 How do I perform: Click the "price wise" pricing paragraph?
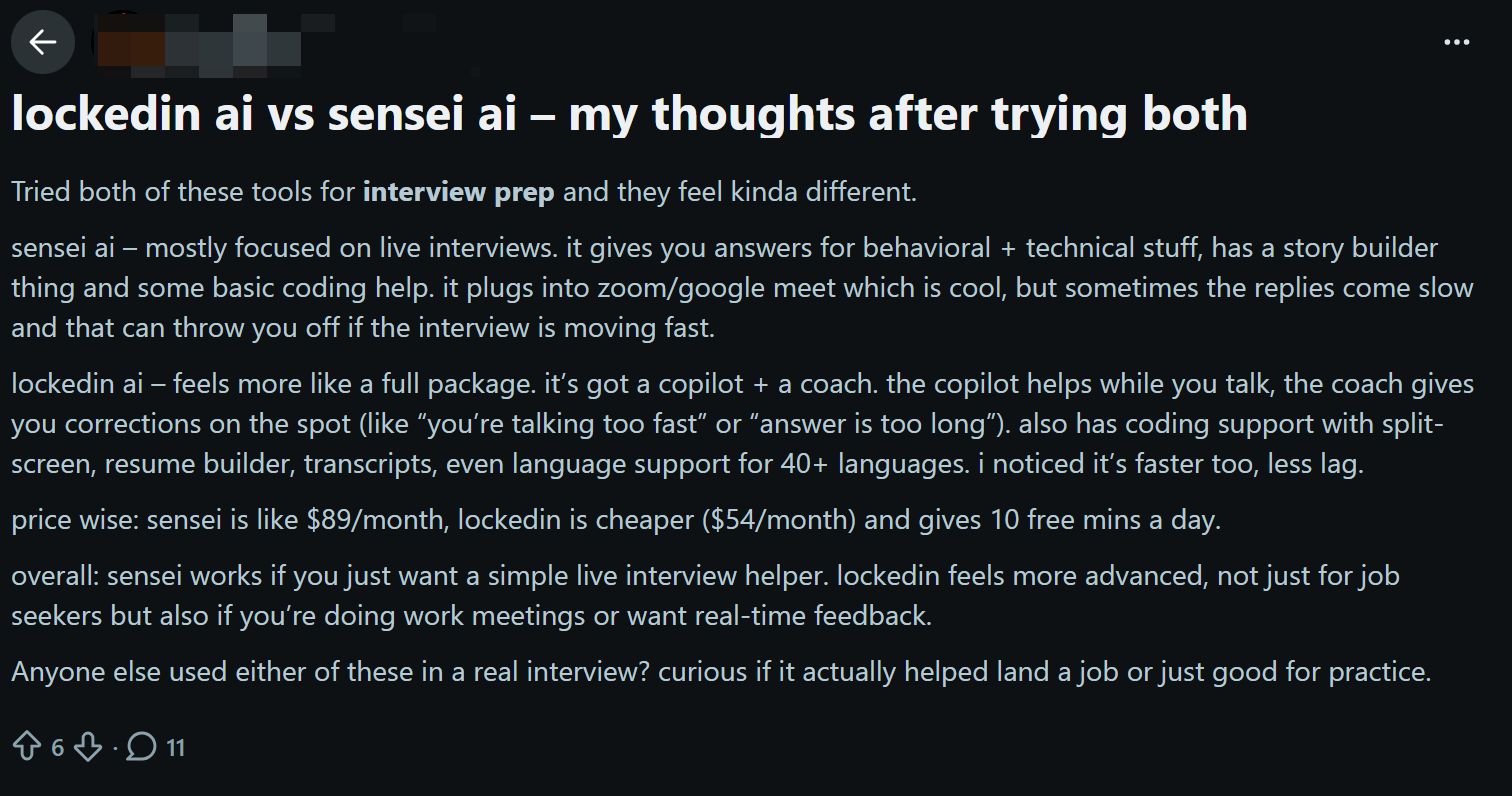pyautogui.click(x=615, y=520)
